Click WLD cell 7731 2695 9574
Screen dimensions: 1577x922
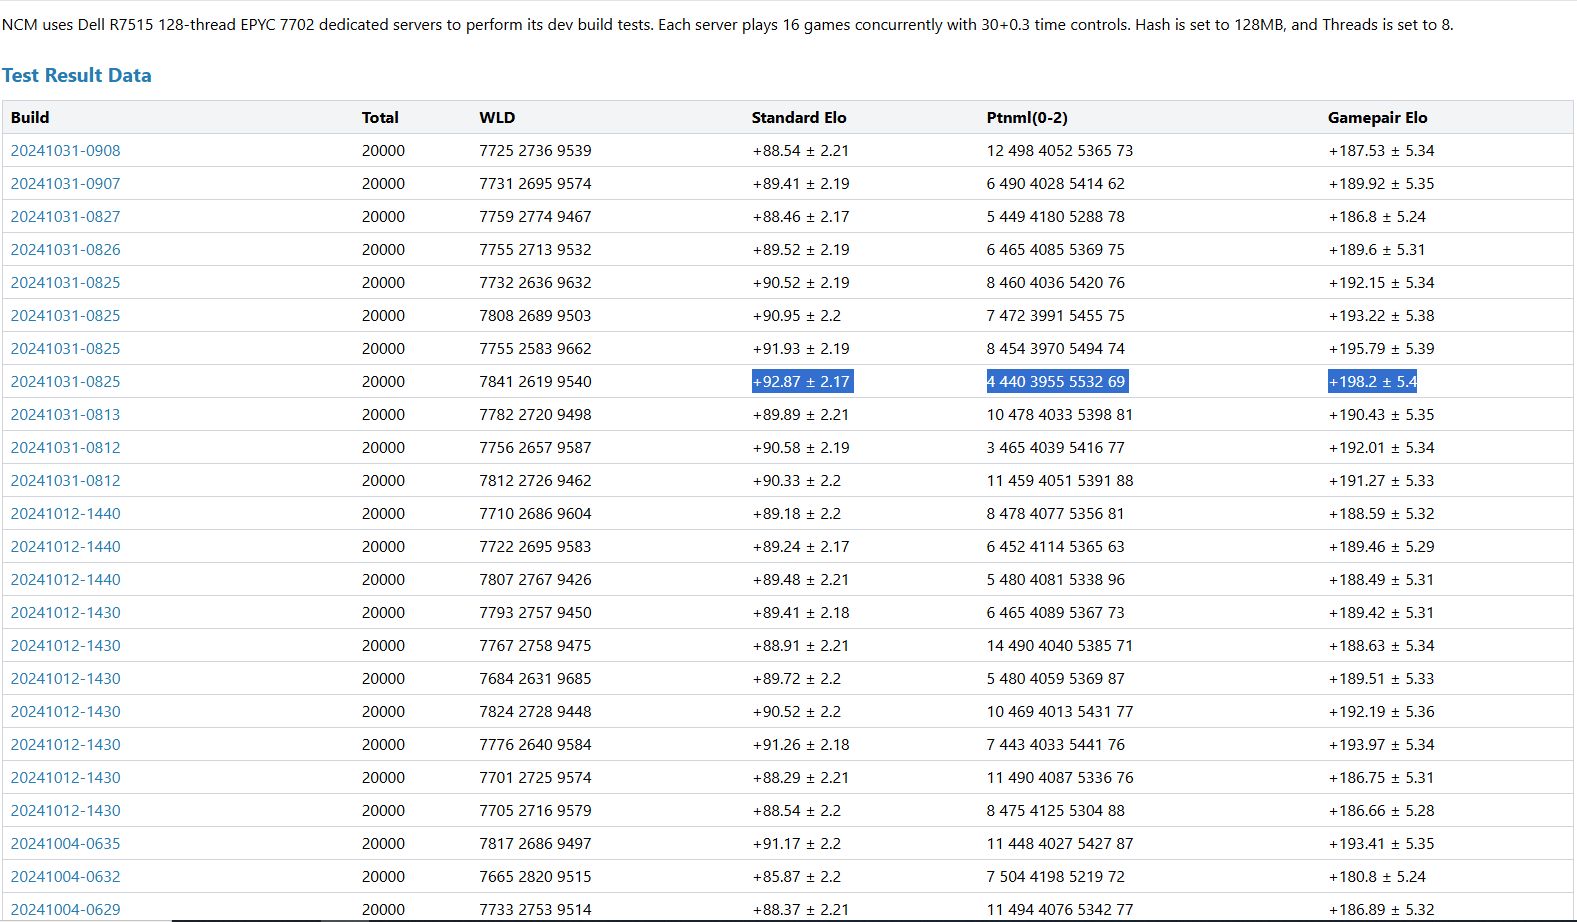(535, 183)
